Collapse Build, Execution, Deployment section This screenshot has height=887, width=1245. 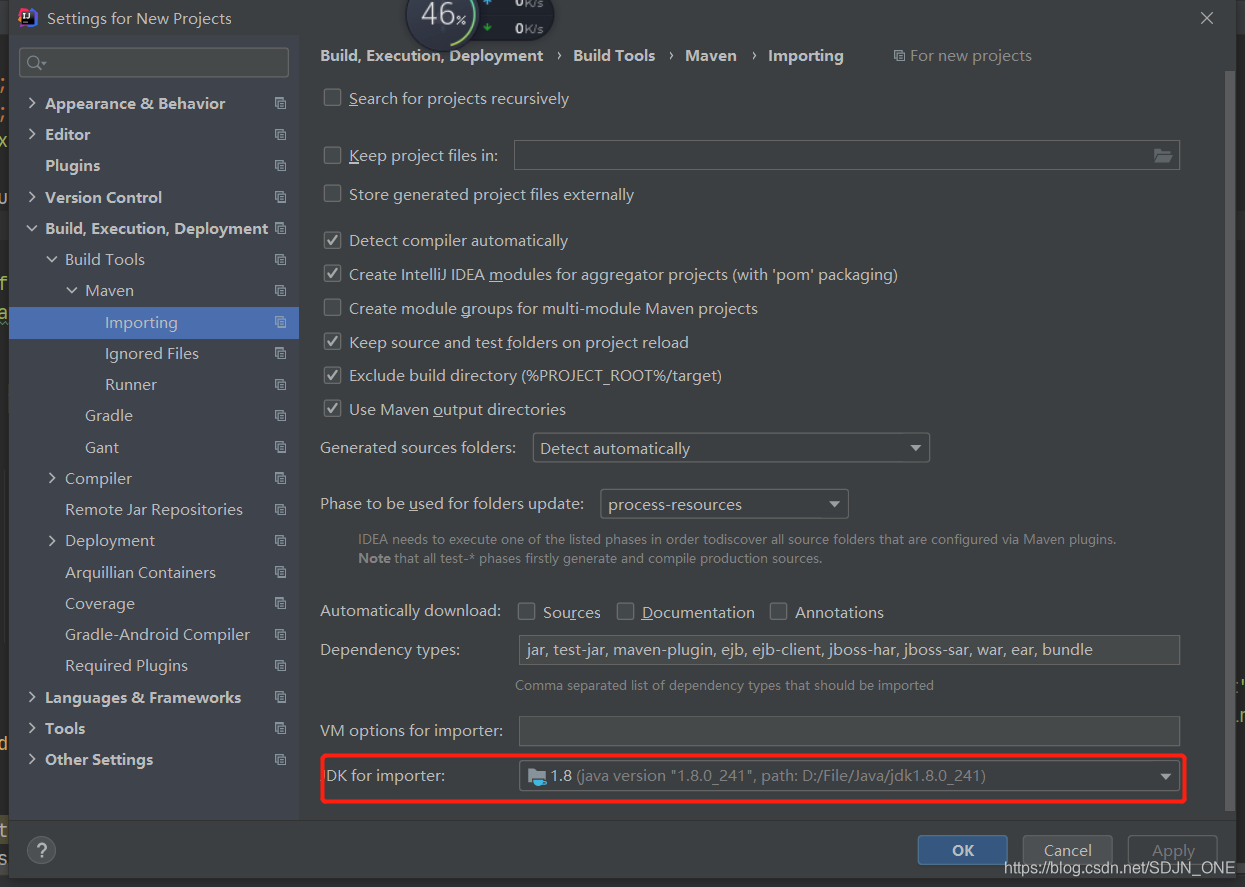(x=32, y=228)
